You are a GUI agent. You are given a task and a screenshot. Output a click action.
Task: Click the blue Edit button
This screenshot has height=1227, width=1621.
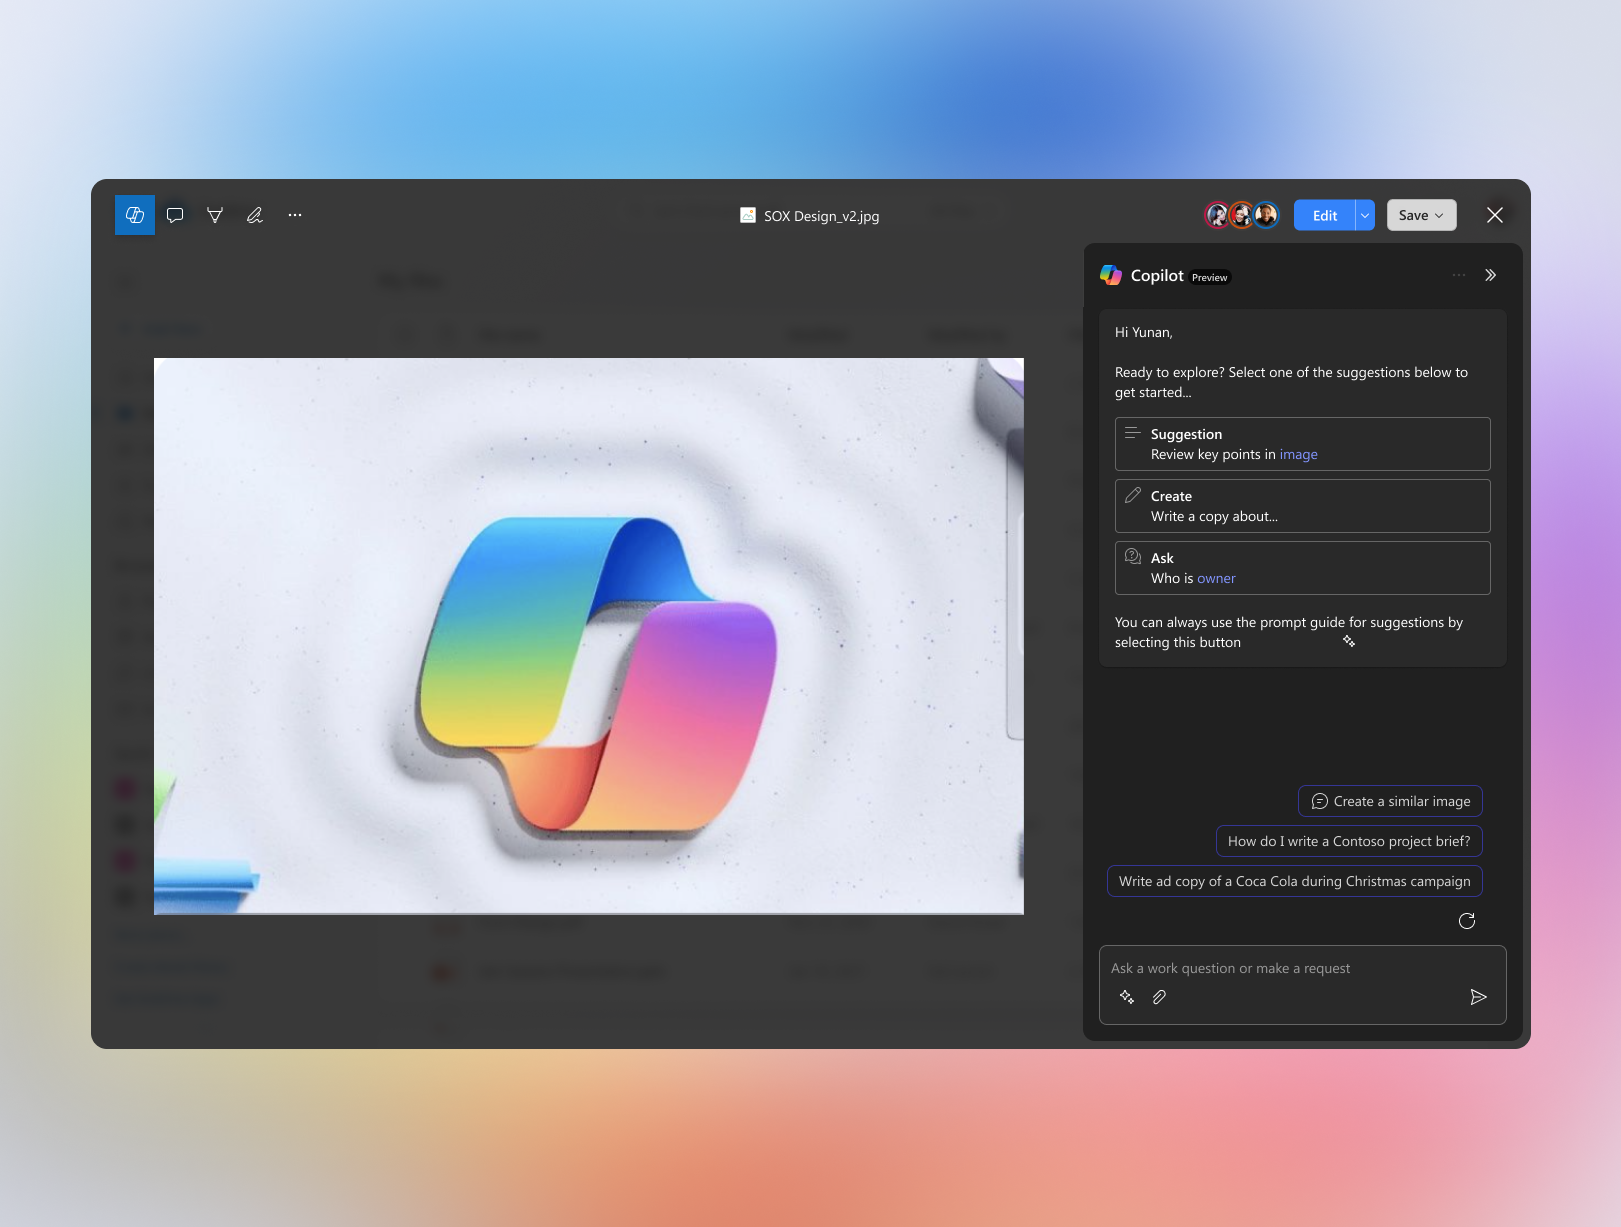1324,215
